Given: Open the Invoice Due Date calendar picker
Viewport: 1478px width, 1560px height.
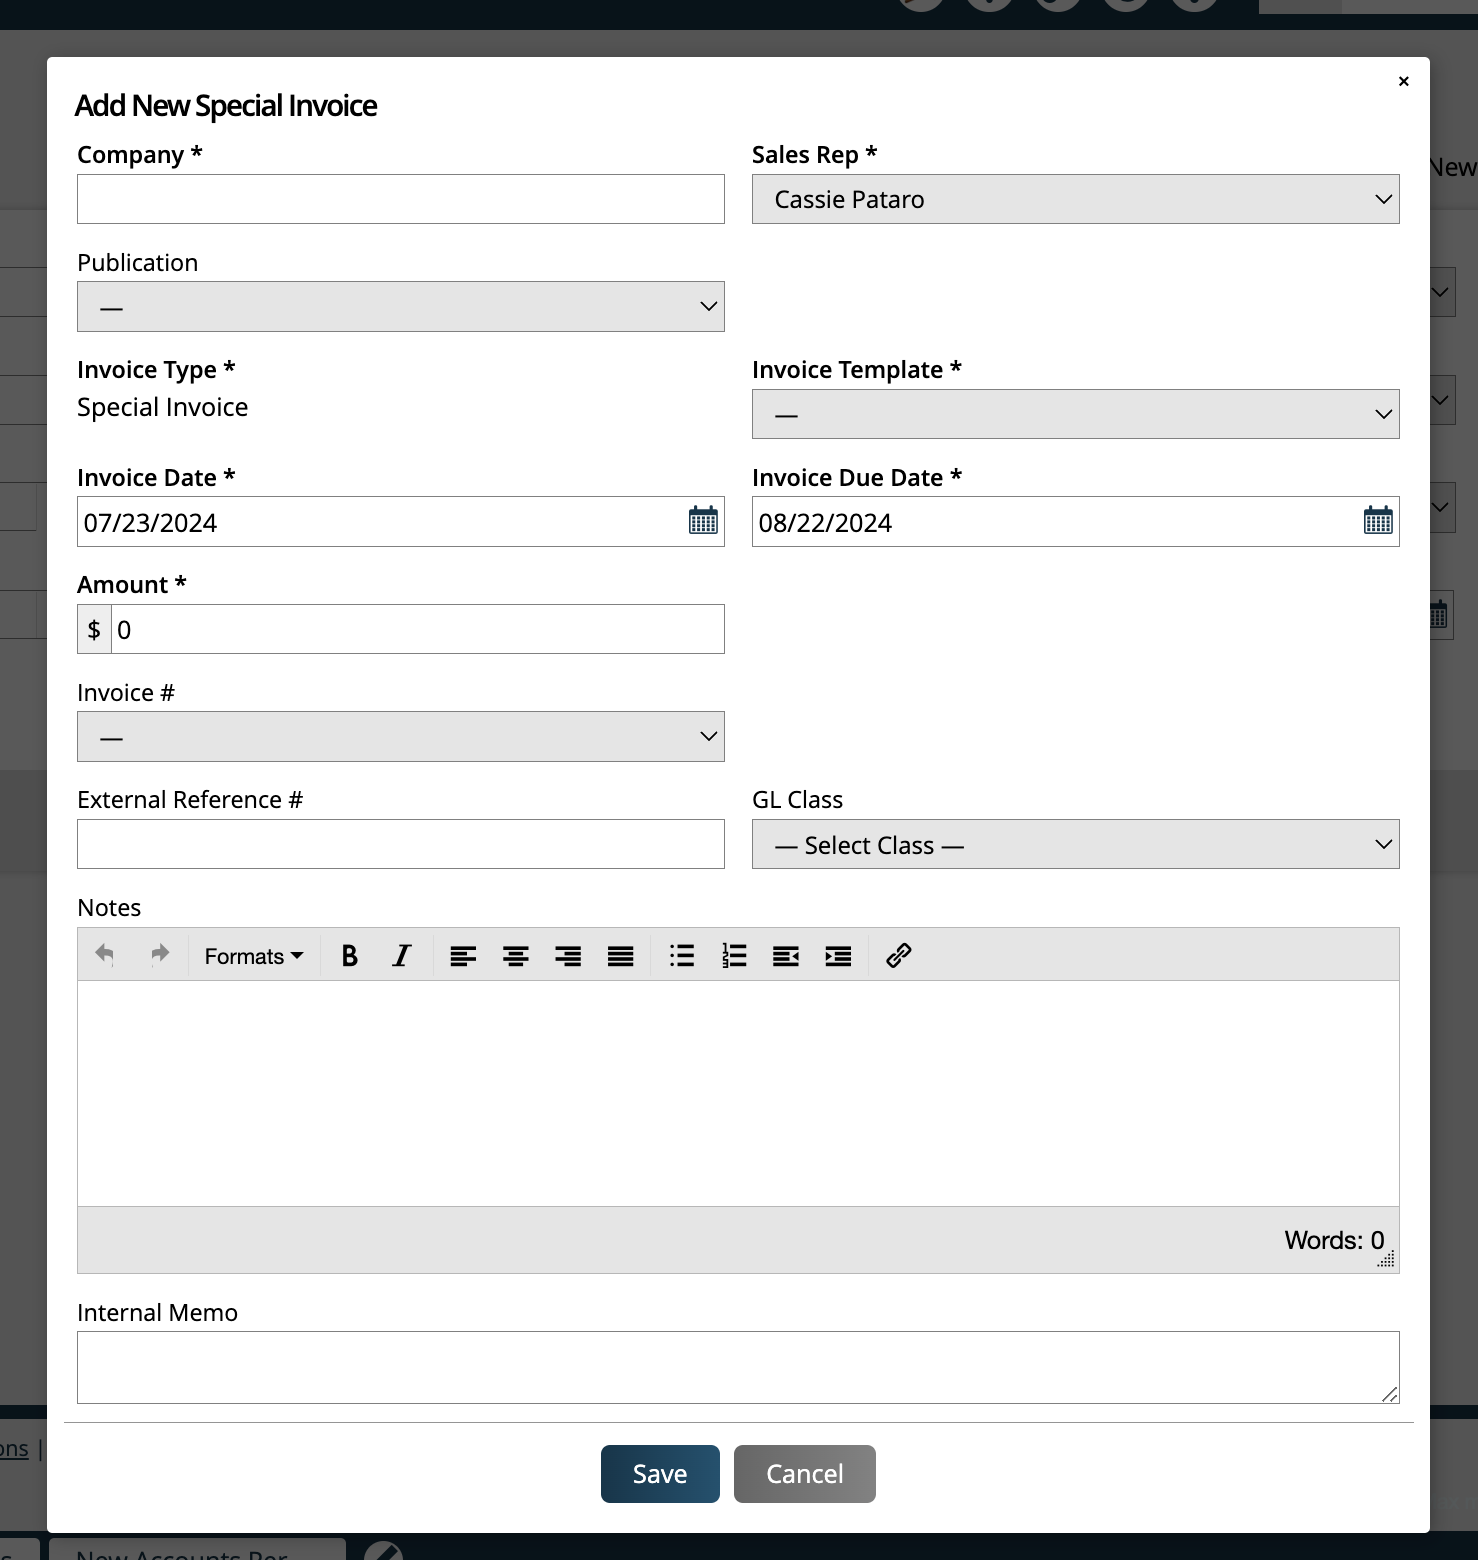Looking at the screenshot, I should (x=1377, y=520).
